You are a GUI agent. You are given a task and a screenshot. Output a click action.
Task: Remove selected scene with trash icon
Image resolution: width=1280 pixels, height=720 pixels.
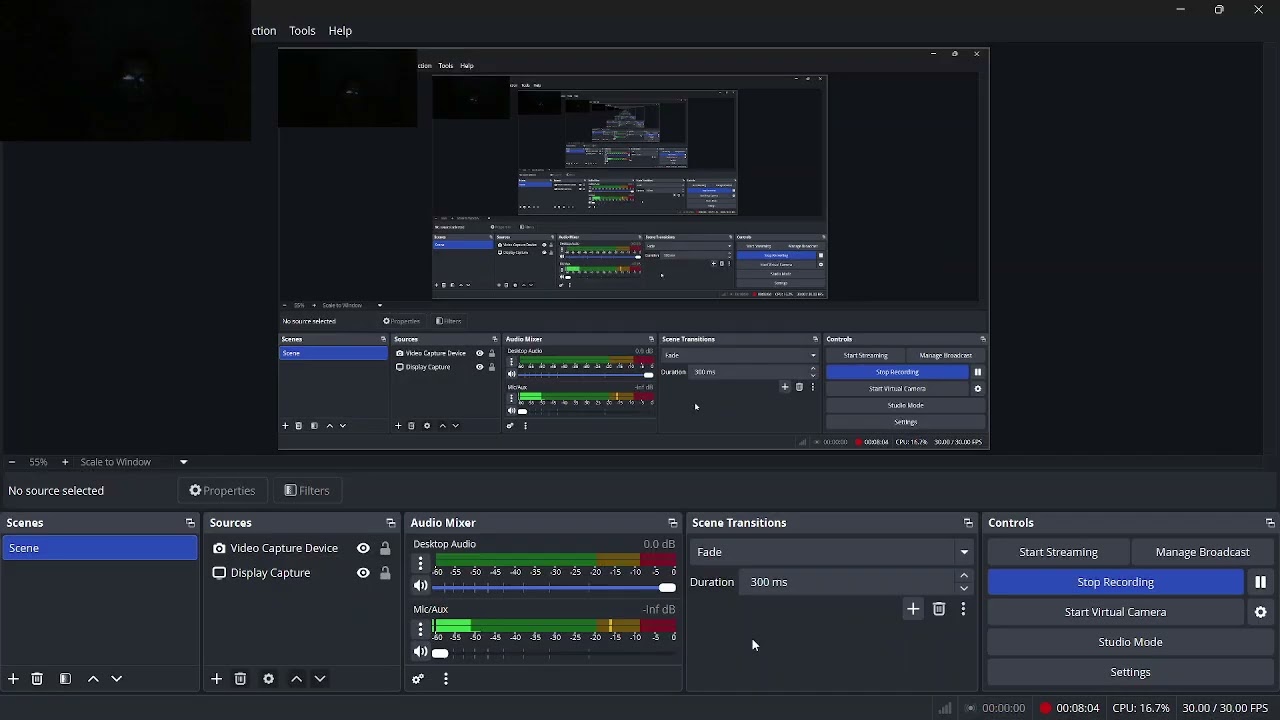coord(37,679)
